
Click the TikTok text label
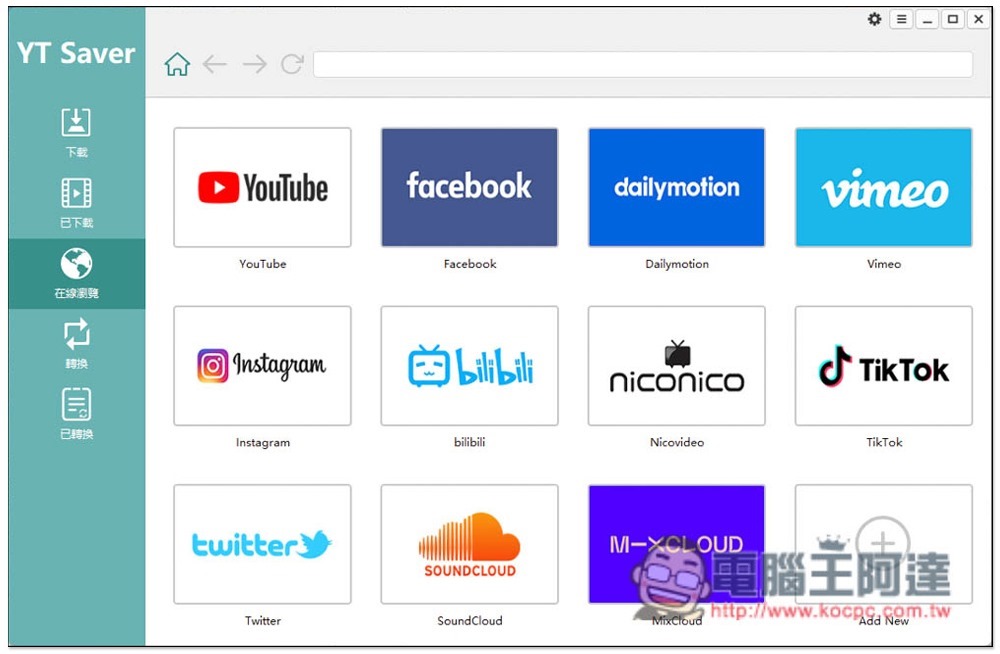885,442
